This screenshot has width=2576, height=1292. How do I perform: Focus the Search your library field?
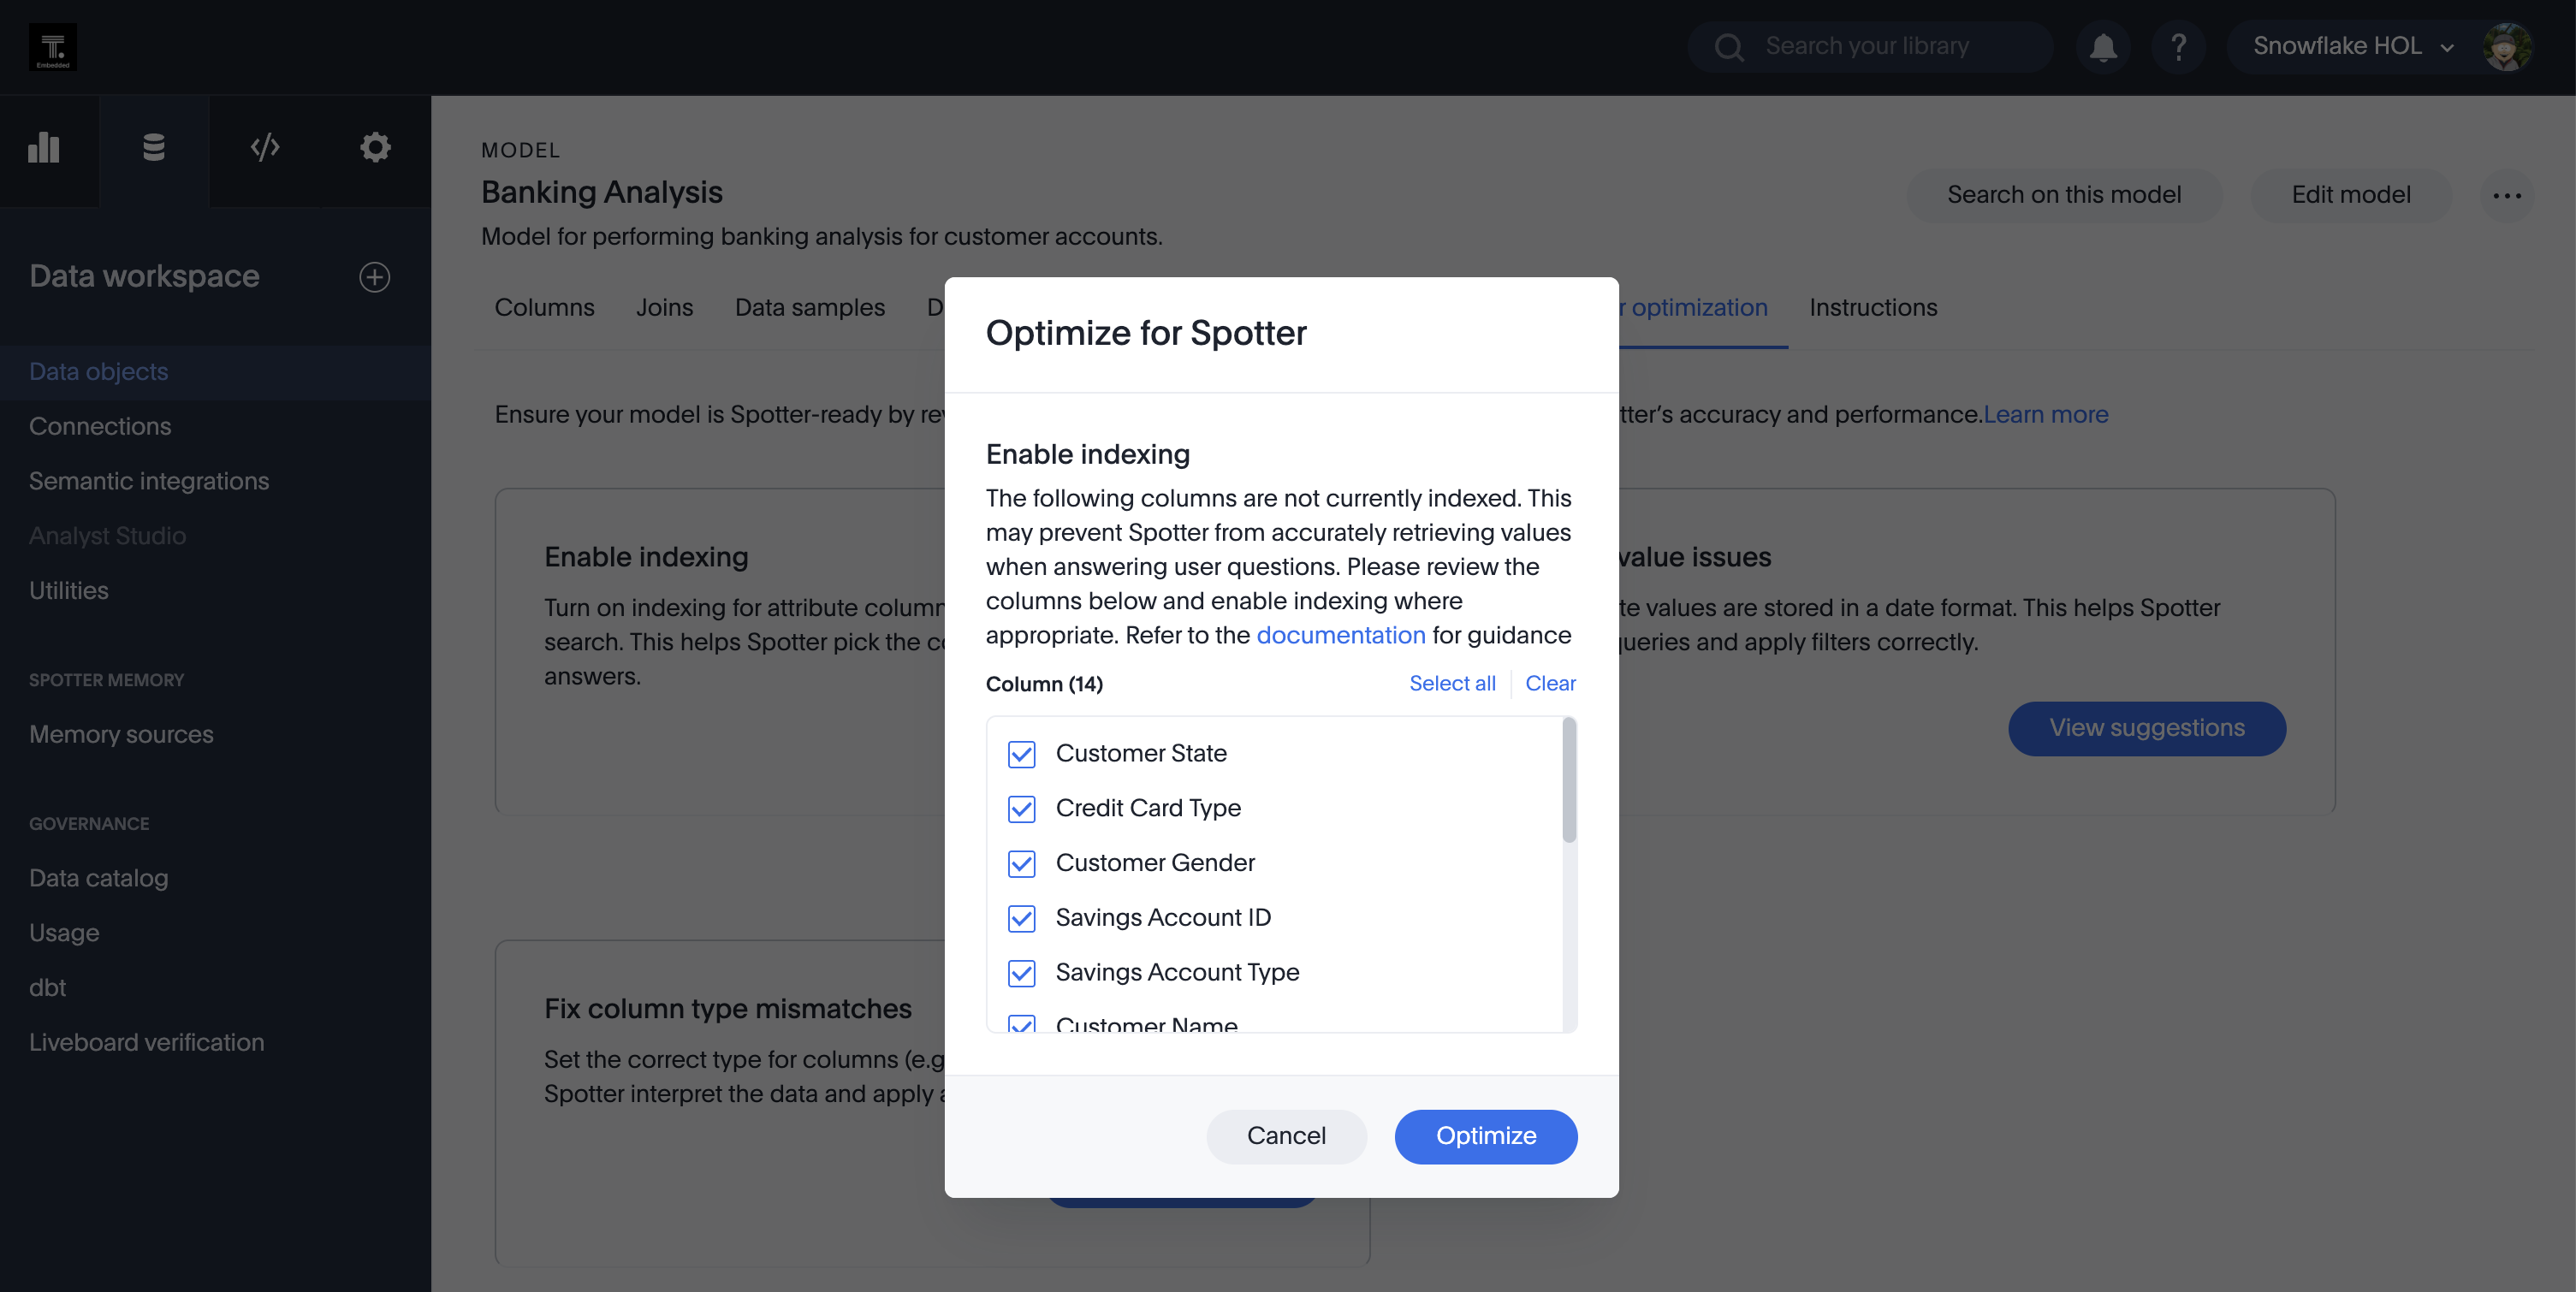1870,47
